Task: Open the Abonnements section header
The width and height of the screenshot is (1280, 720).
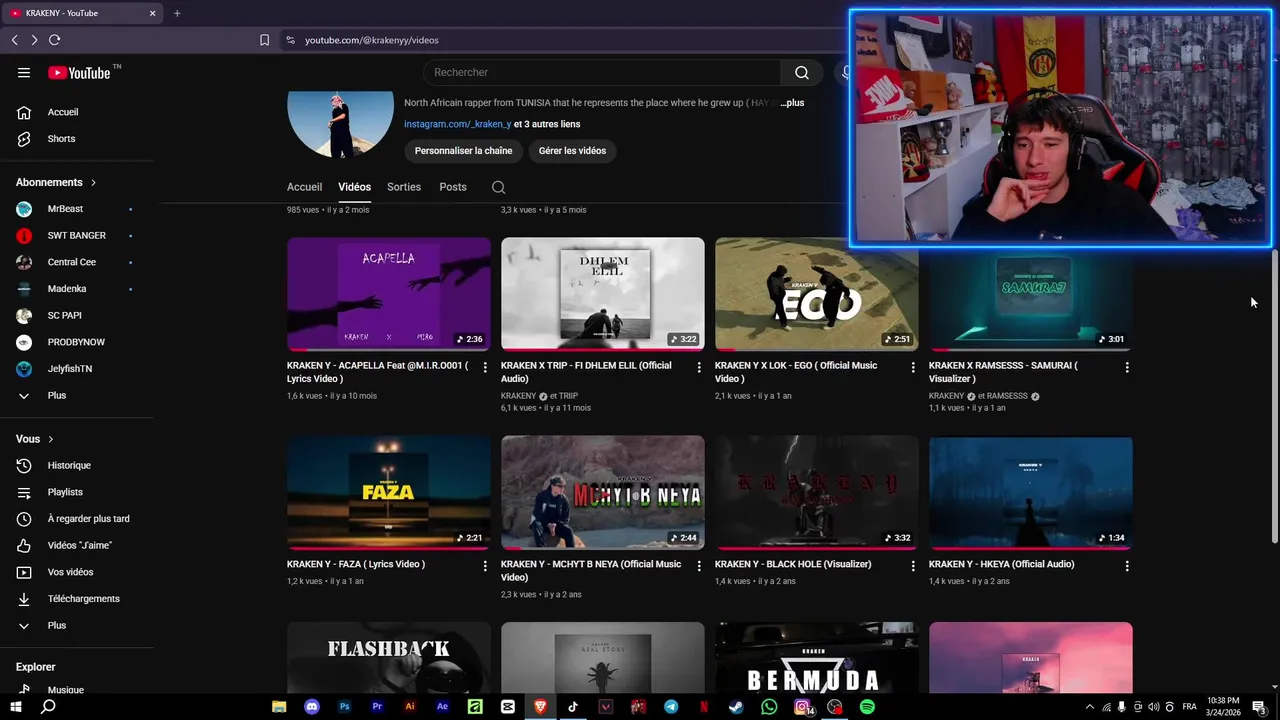Action: (x=56, y=182)
